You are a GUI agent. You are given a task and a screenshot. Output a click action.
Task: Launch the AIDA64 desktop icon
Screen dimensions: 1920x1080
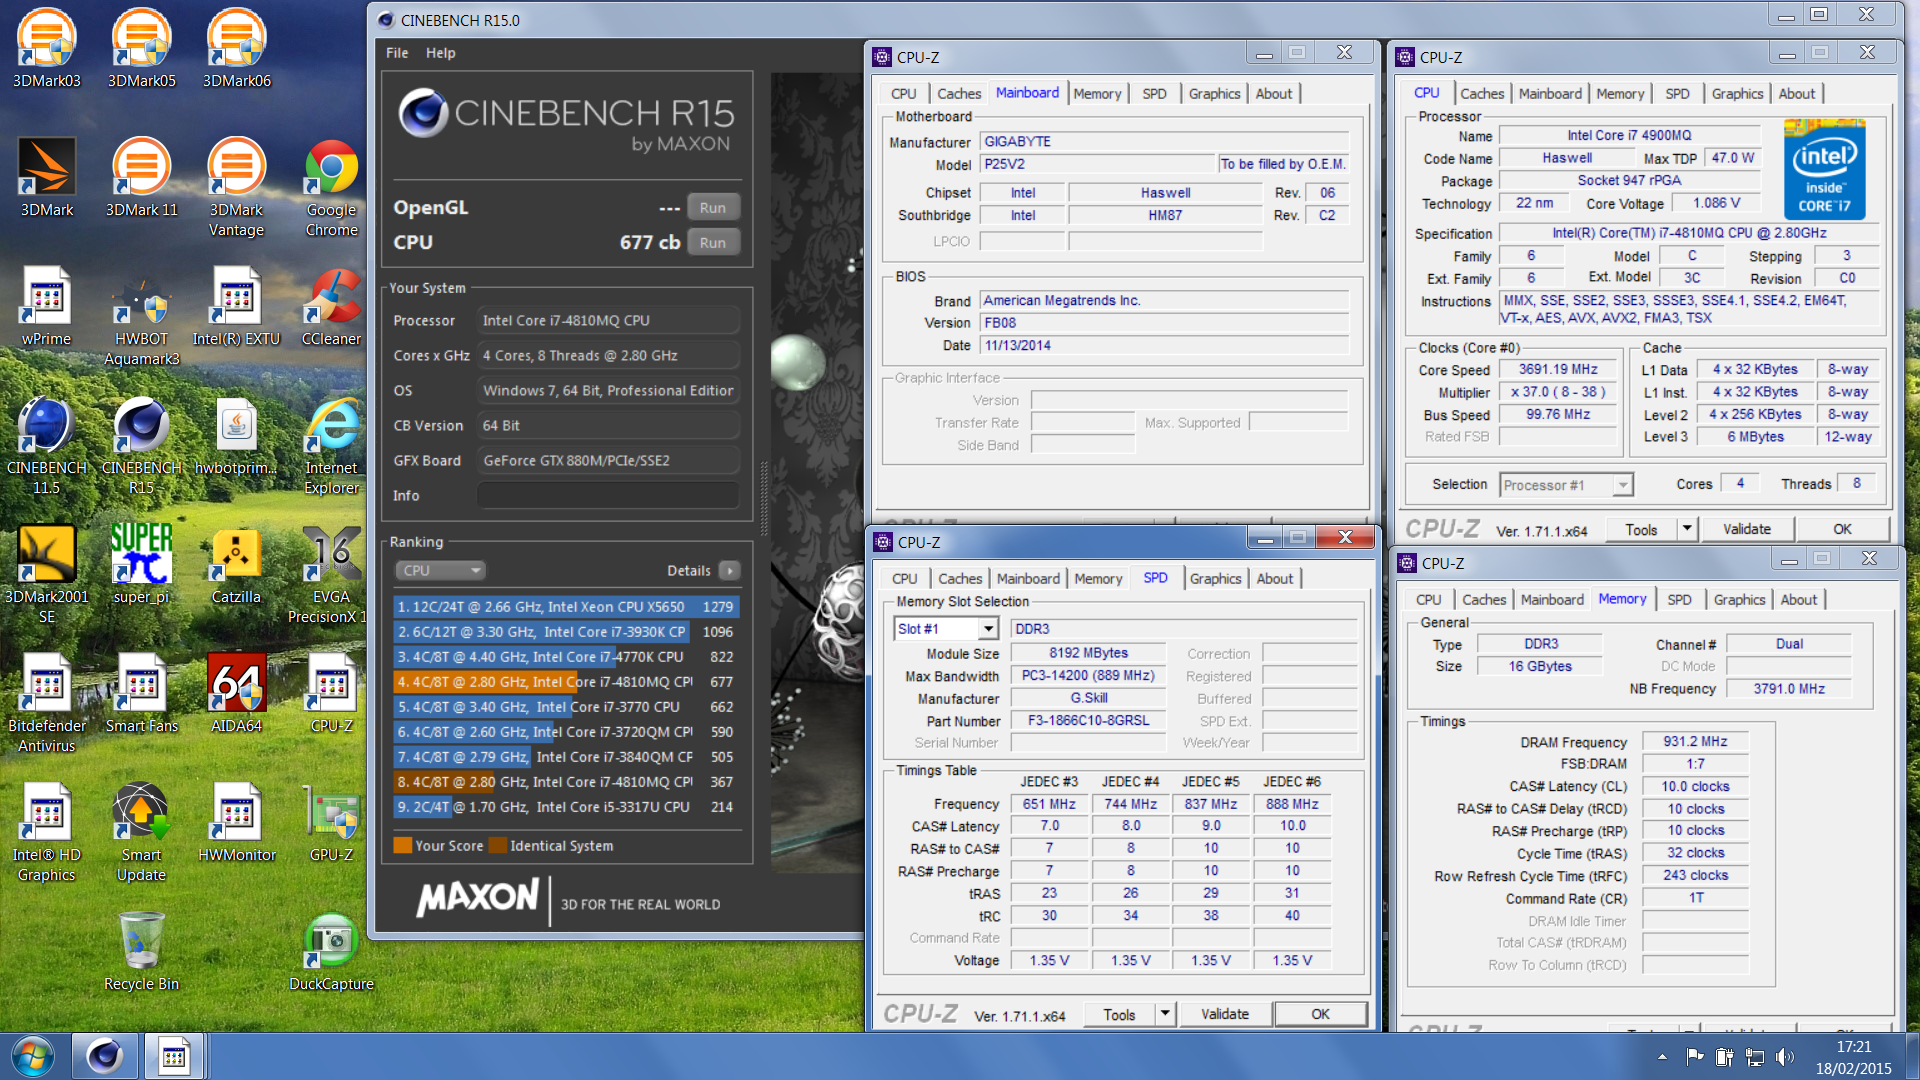tap(236, 694)
